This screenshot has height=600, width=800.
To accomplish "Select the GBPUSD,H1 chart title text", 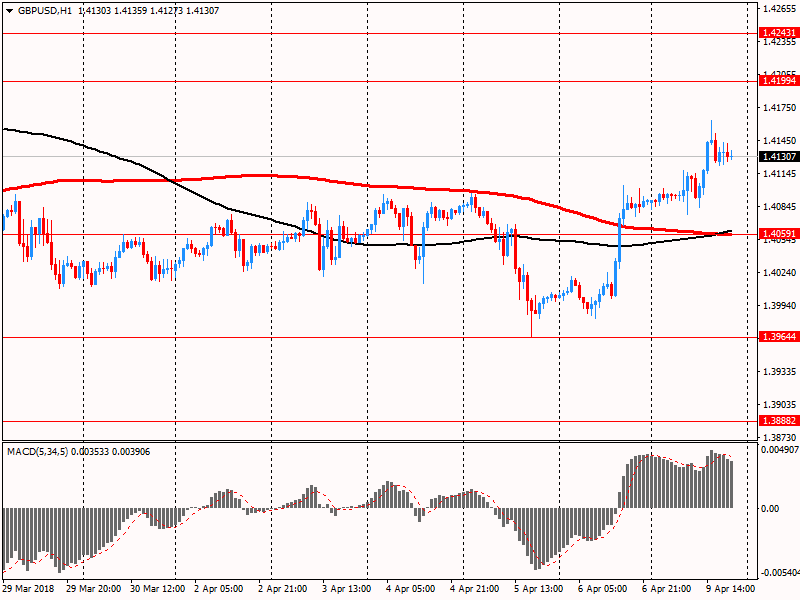I will pyautogui.click(x=45, y=11).
